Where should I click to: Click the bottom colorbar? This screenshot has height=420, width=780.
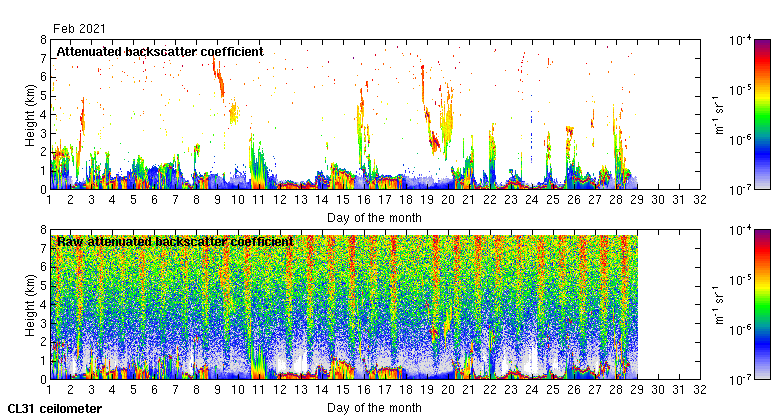point(762,305)
